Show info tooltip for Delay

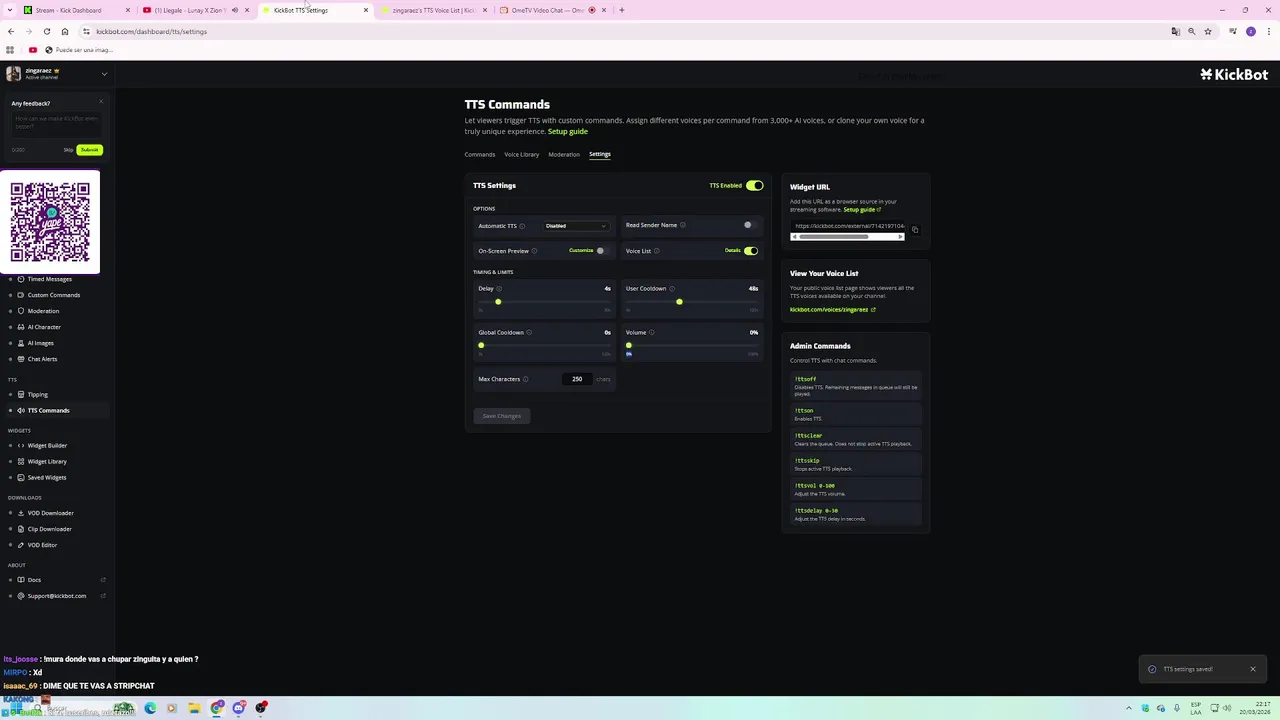point(499,289)
